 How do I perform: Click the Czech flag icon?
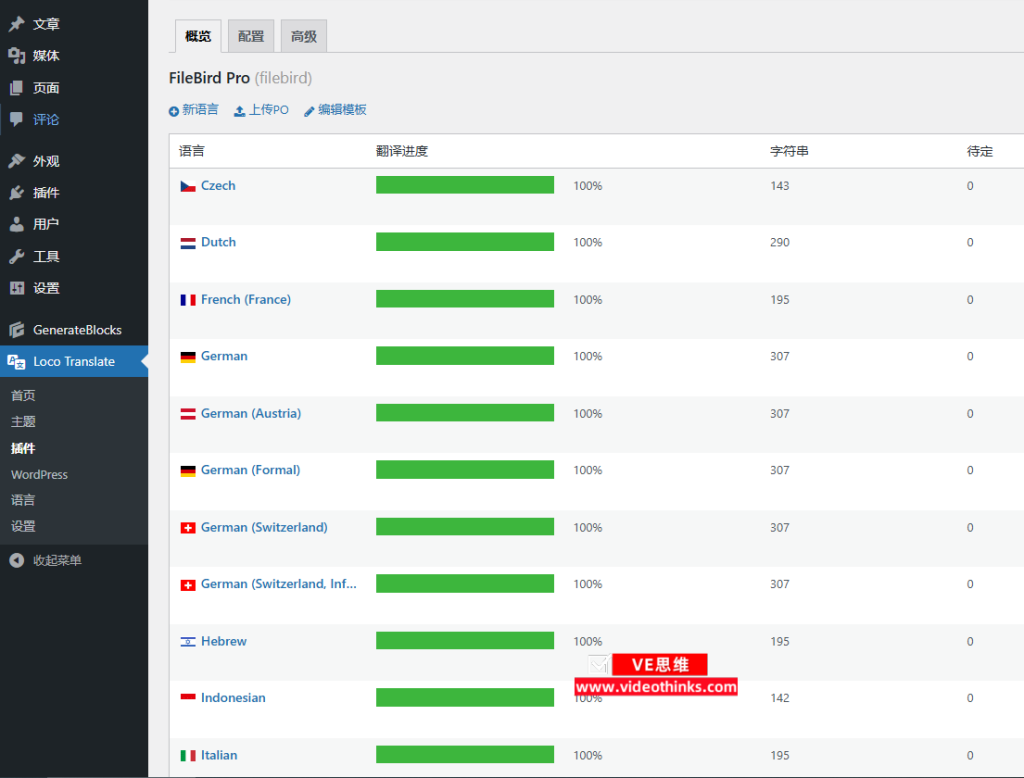pos(188,186)
